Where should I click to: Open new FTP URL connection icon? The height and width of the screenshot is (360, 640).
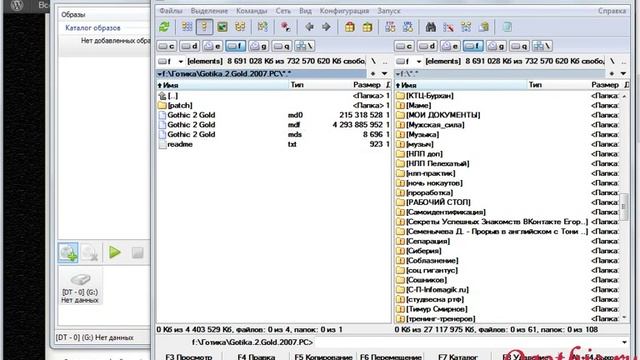pos(408,27)
